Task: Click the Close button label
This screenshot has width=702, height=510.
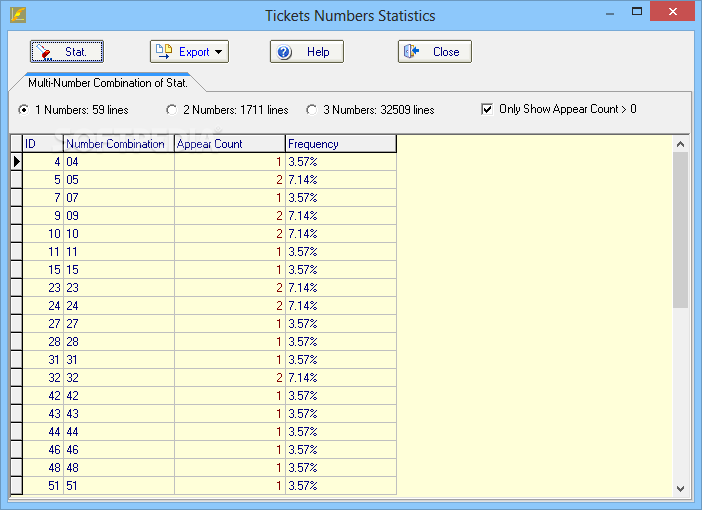Action: (x=446, y=52)
